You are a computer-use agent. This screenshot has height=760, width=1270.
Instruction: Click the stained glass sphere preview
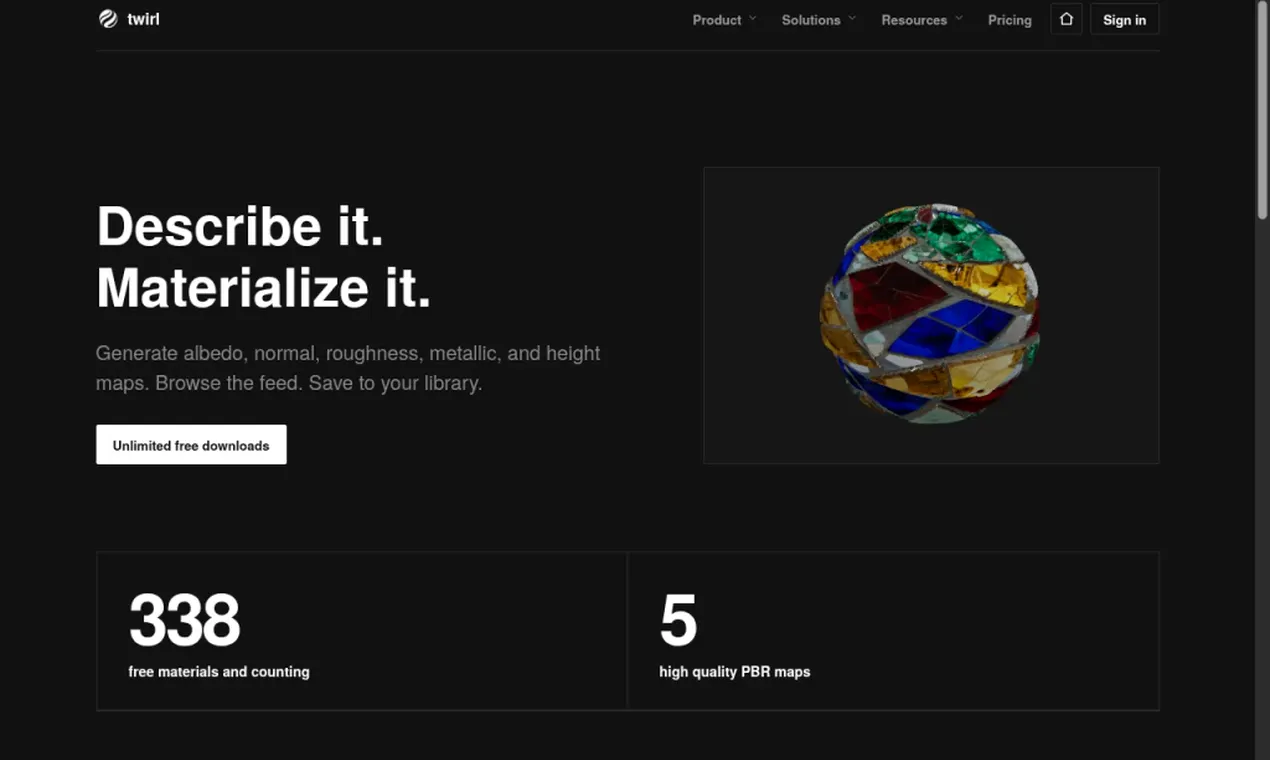(931, 315)
